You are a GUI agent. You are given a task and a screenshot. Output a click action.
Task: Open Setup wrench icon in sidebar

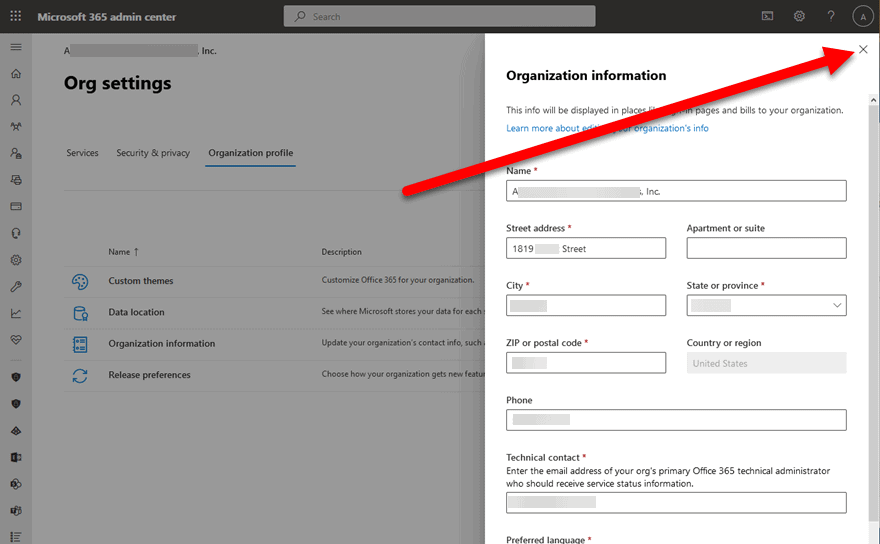tap(16, 286)
